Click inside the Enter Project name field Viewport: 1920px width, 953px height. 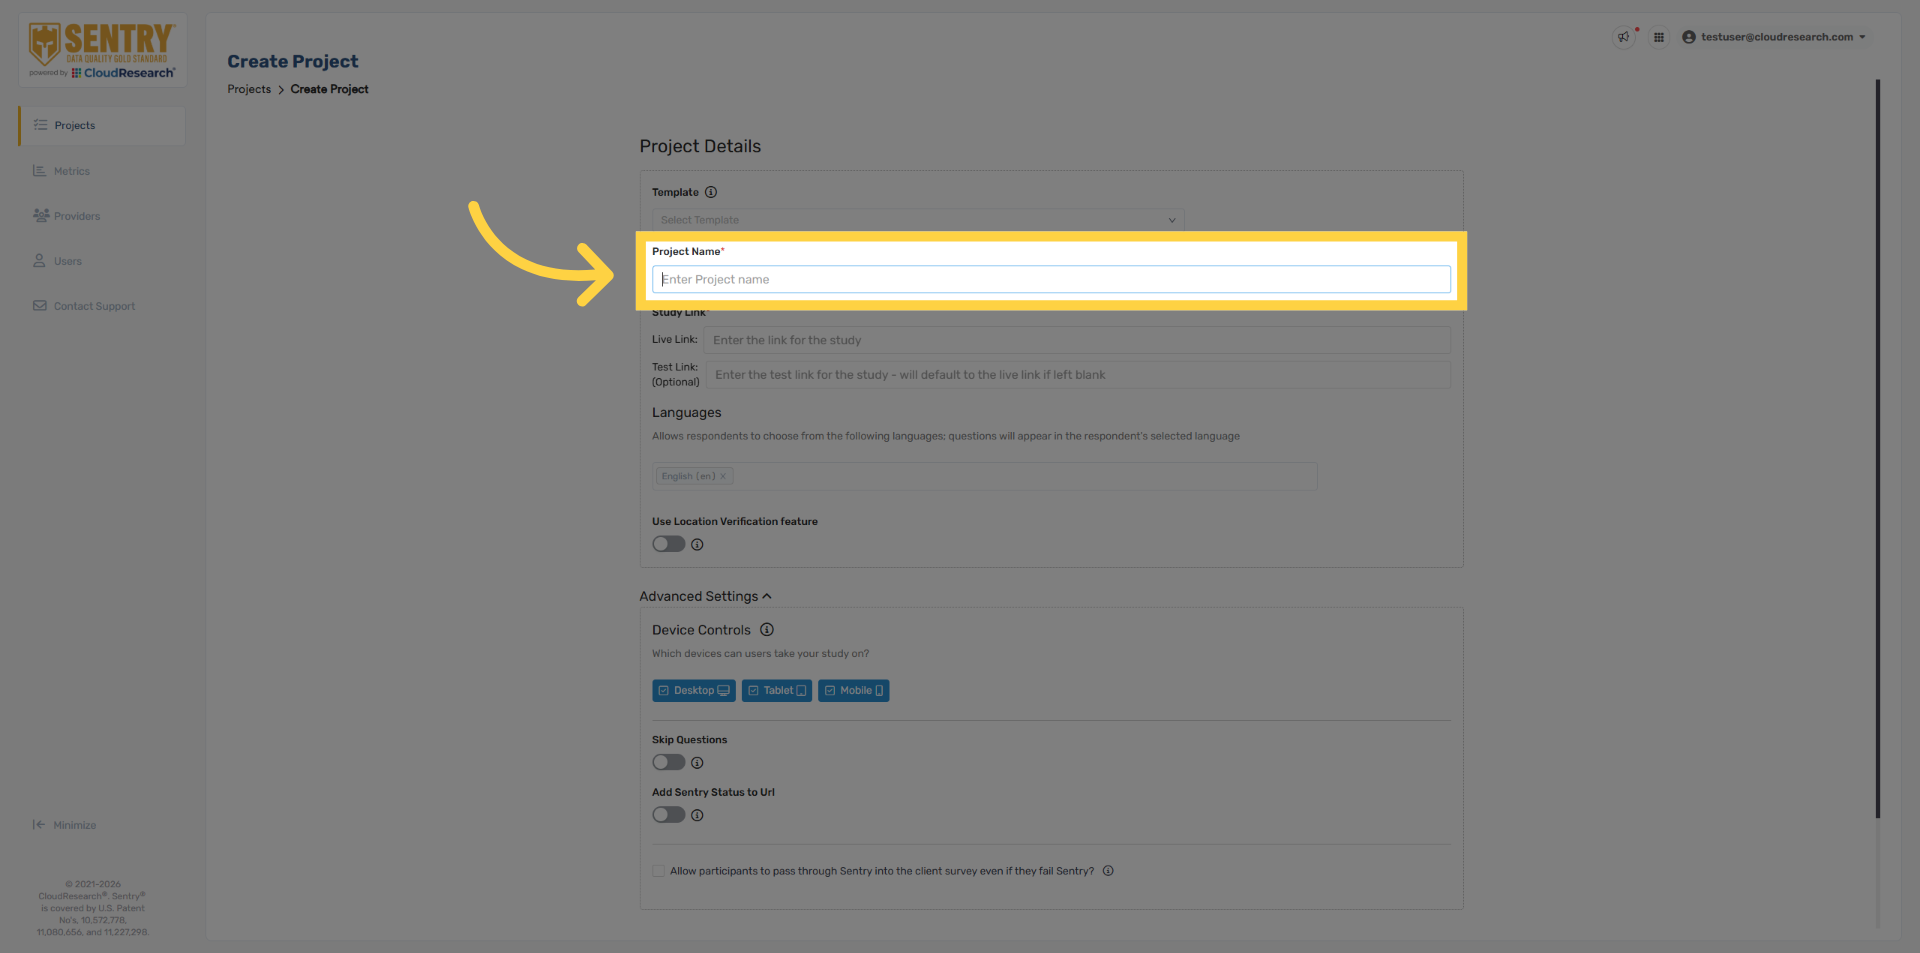[x=1050, y=279]
